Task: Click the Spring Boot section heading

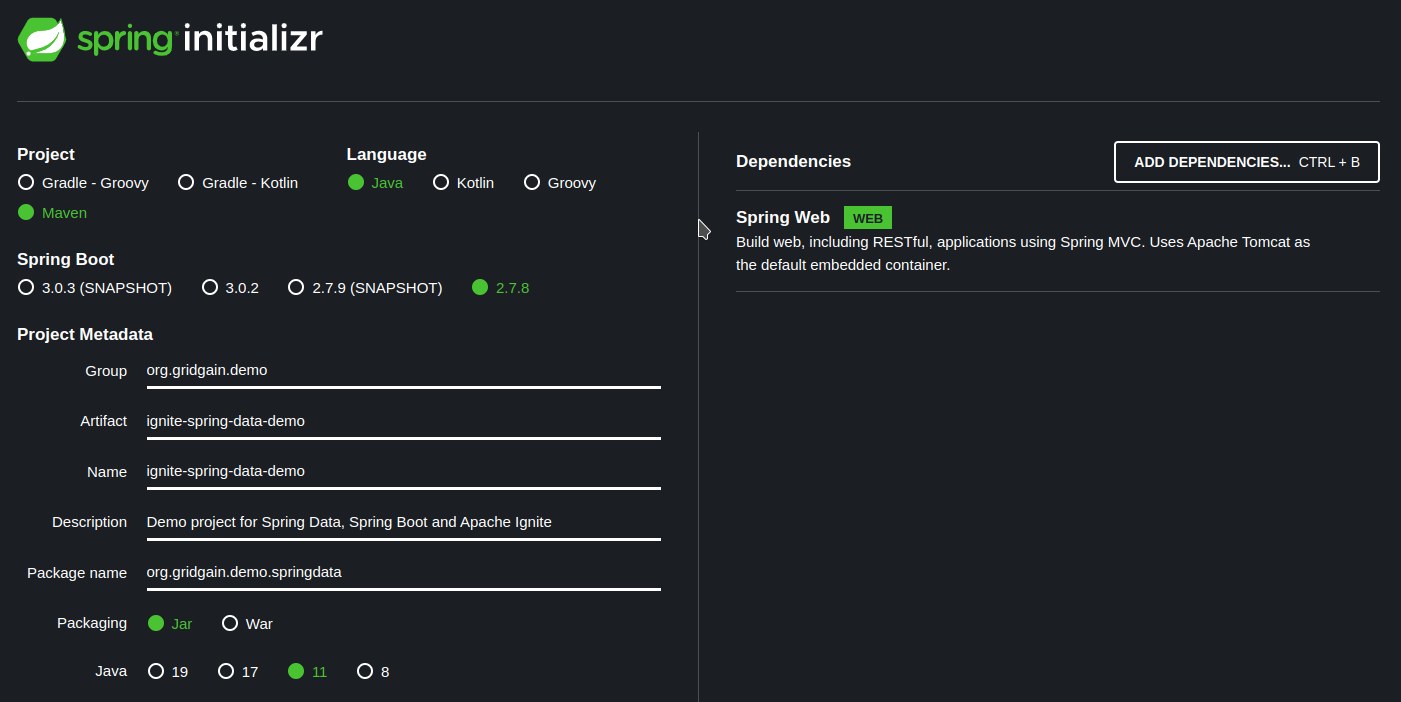Action: coord(66,259)
